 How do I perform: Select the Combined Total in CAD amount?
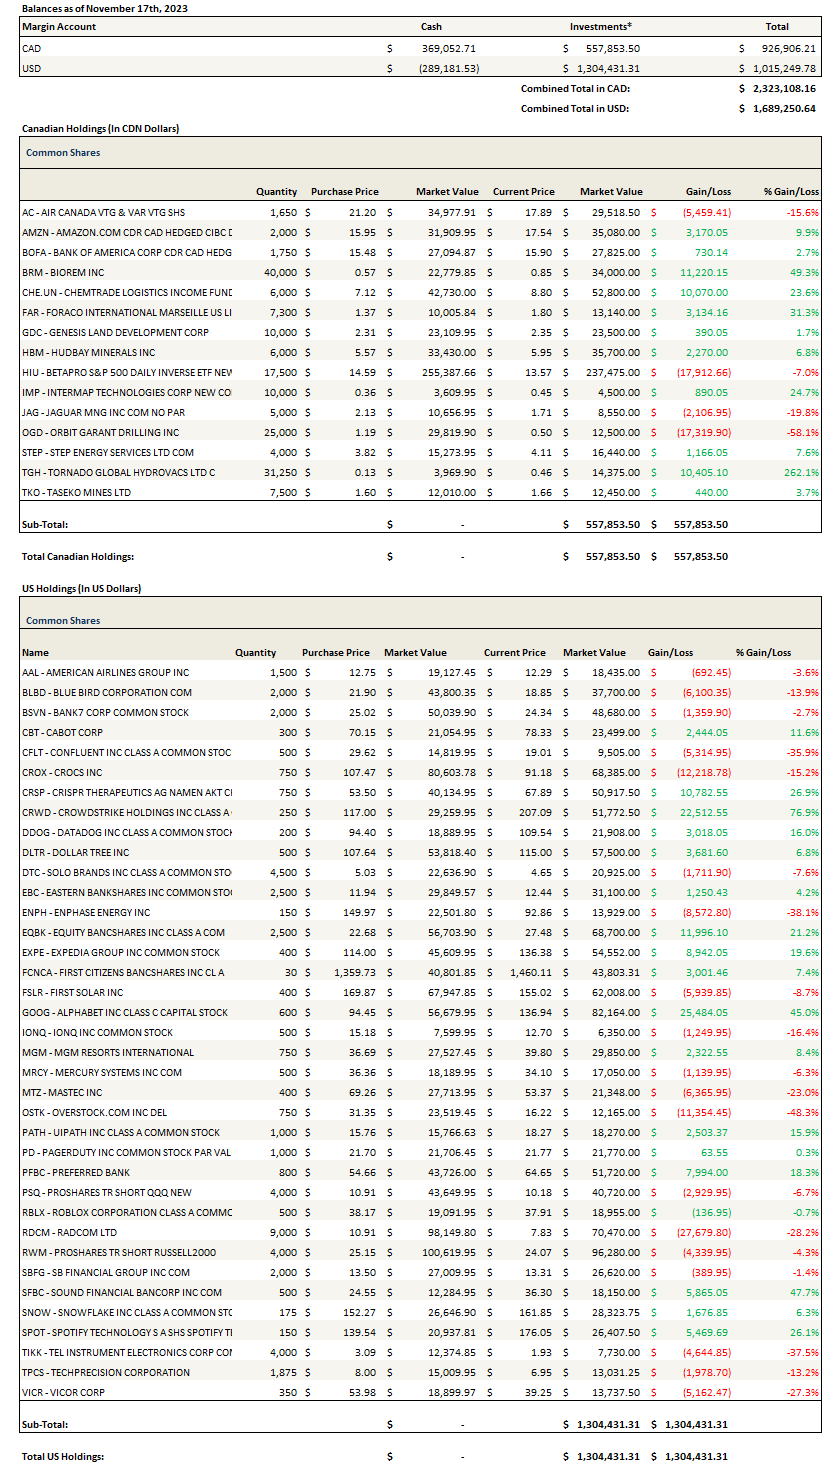click(782, 88)
